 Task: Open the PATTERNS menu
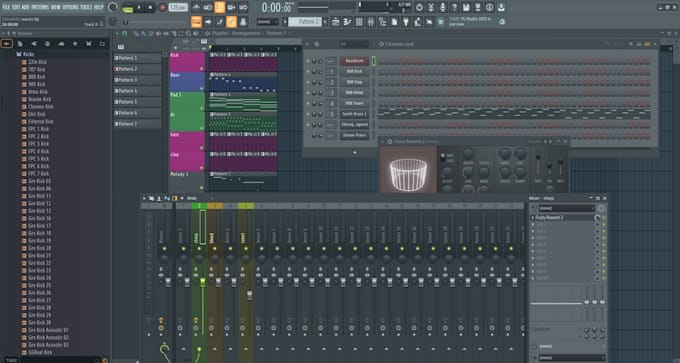click(40, 7)
